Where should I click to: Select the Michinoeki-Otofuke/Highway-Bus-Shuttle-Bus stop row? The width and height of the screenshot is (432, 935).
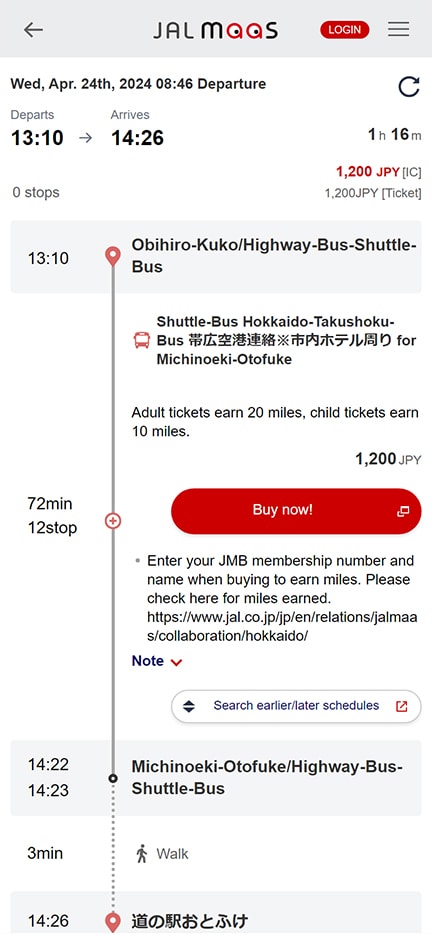[x=216, y=778]
